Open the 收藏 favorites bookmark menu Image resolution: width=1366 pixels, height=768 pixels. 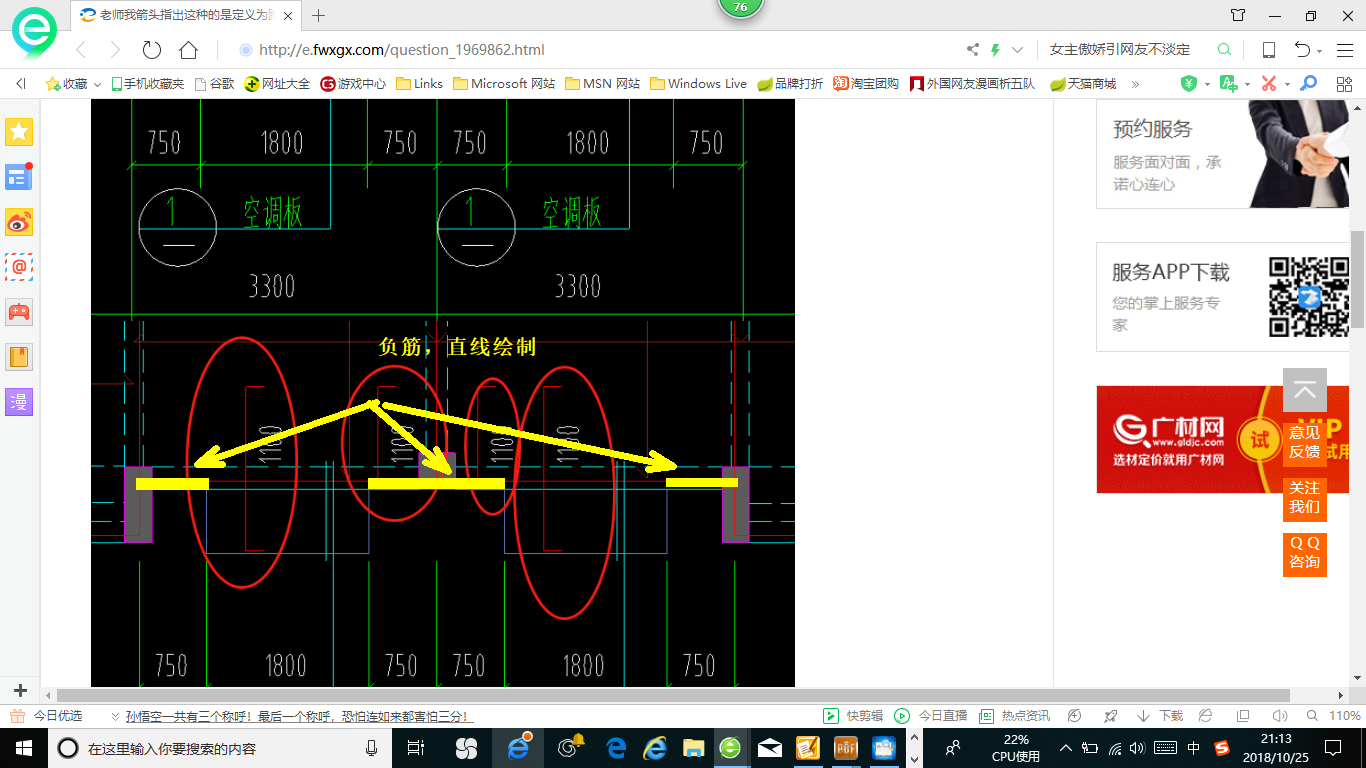73,84
